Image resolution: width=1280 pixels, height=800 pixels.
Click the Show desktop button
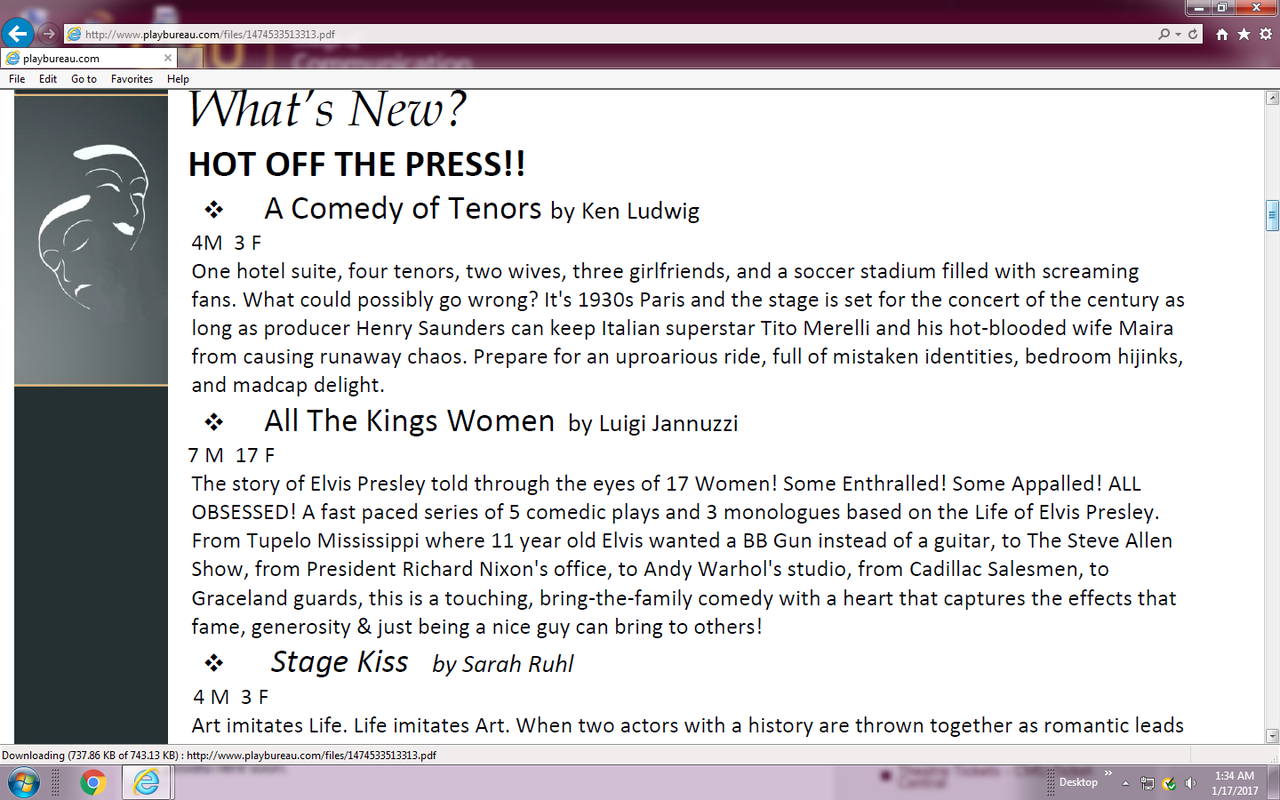[1273, 783]
